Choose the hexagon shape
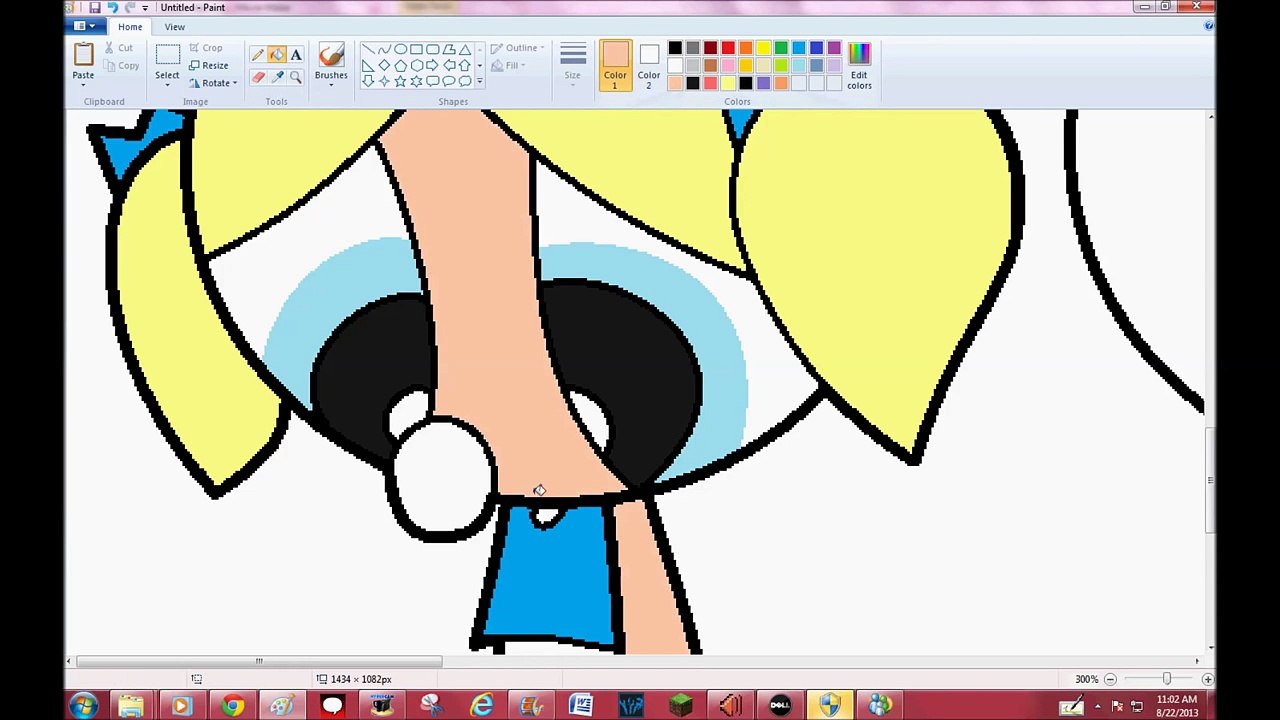This screenshot has width=1280, height=720. pos(416,66)
